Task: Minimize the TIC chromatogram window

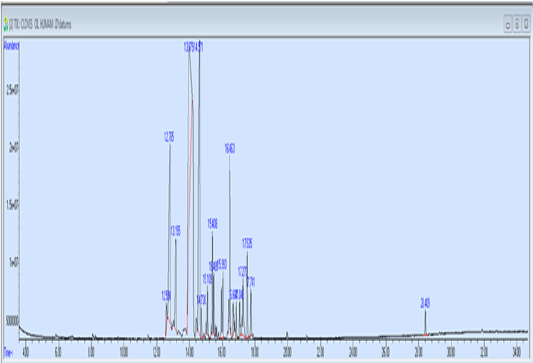Action: point(508,25)
